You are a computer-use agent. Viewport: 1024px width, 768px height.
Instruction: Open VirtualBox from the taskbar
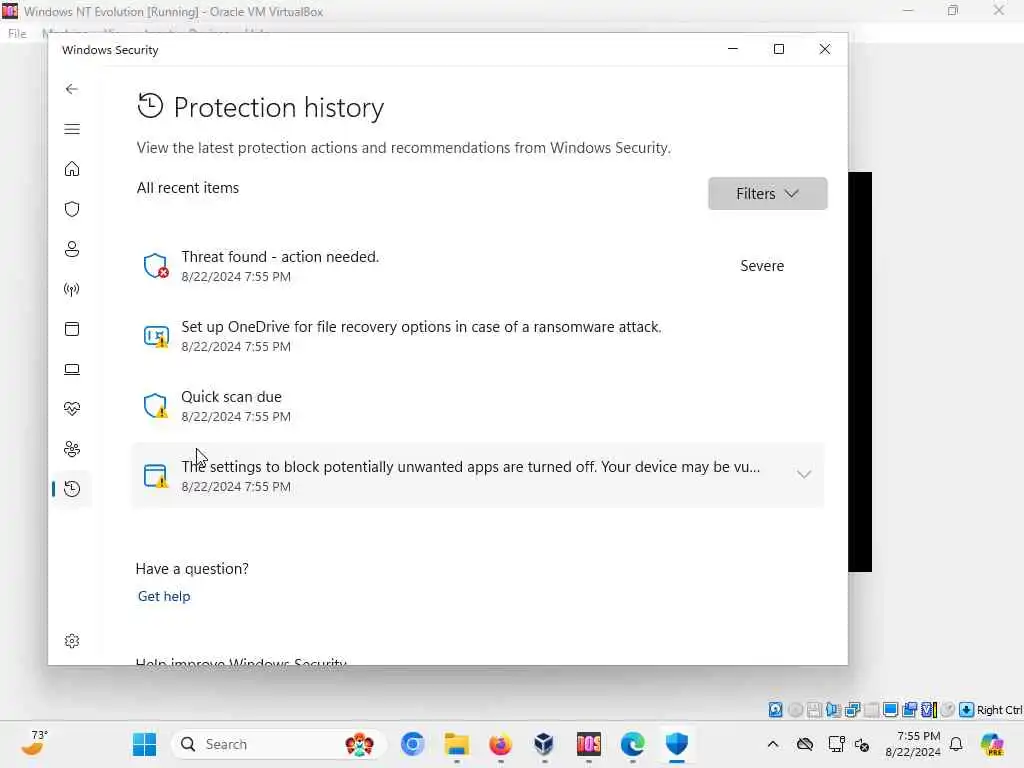coord(544,744)
